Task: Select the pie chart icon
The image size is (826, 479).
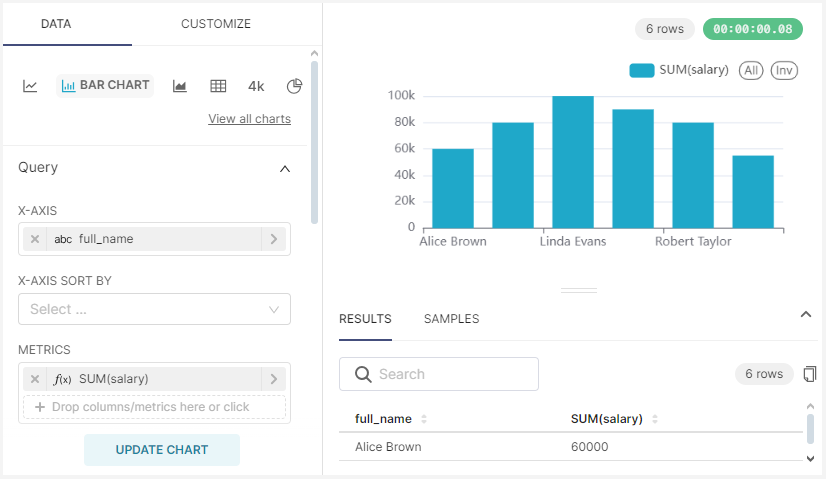Action: (x=294, y=86)
